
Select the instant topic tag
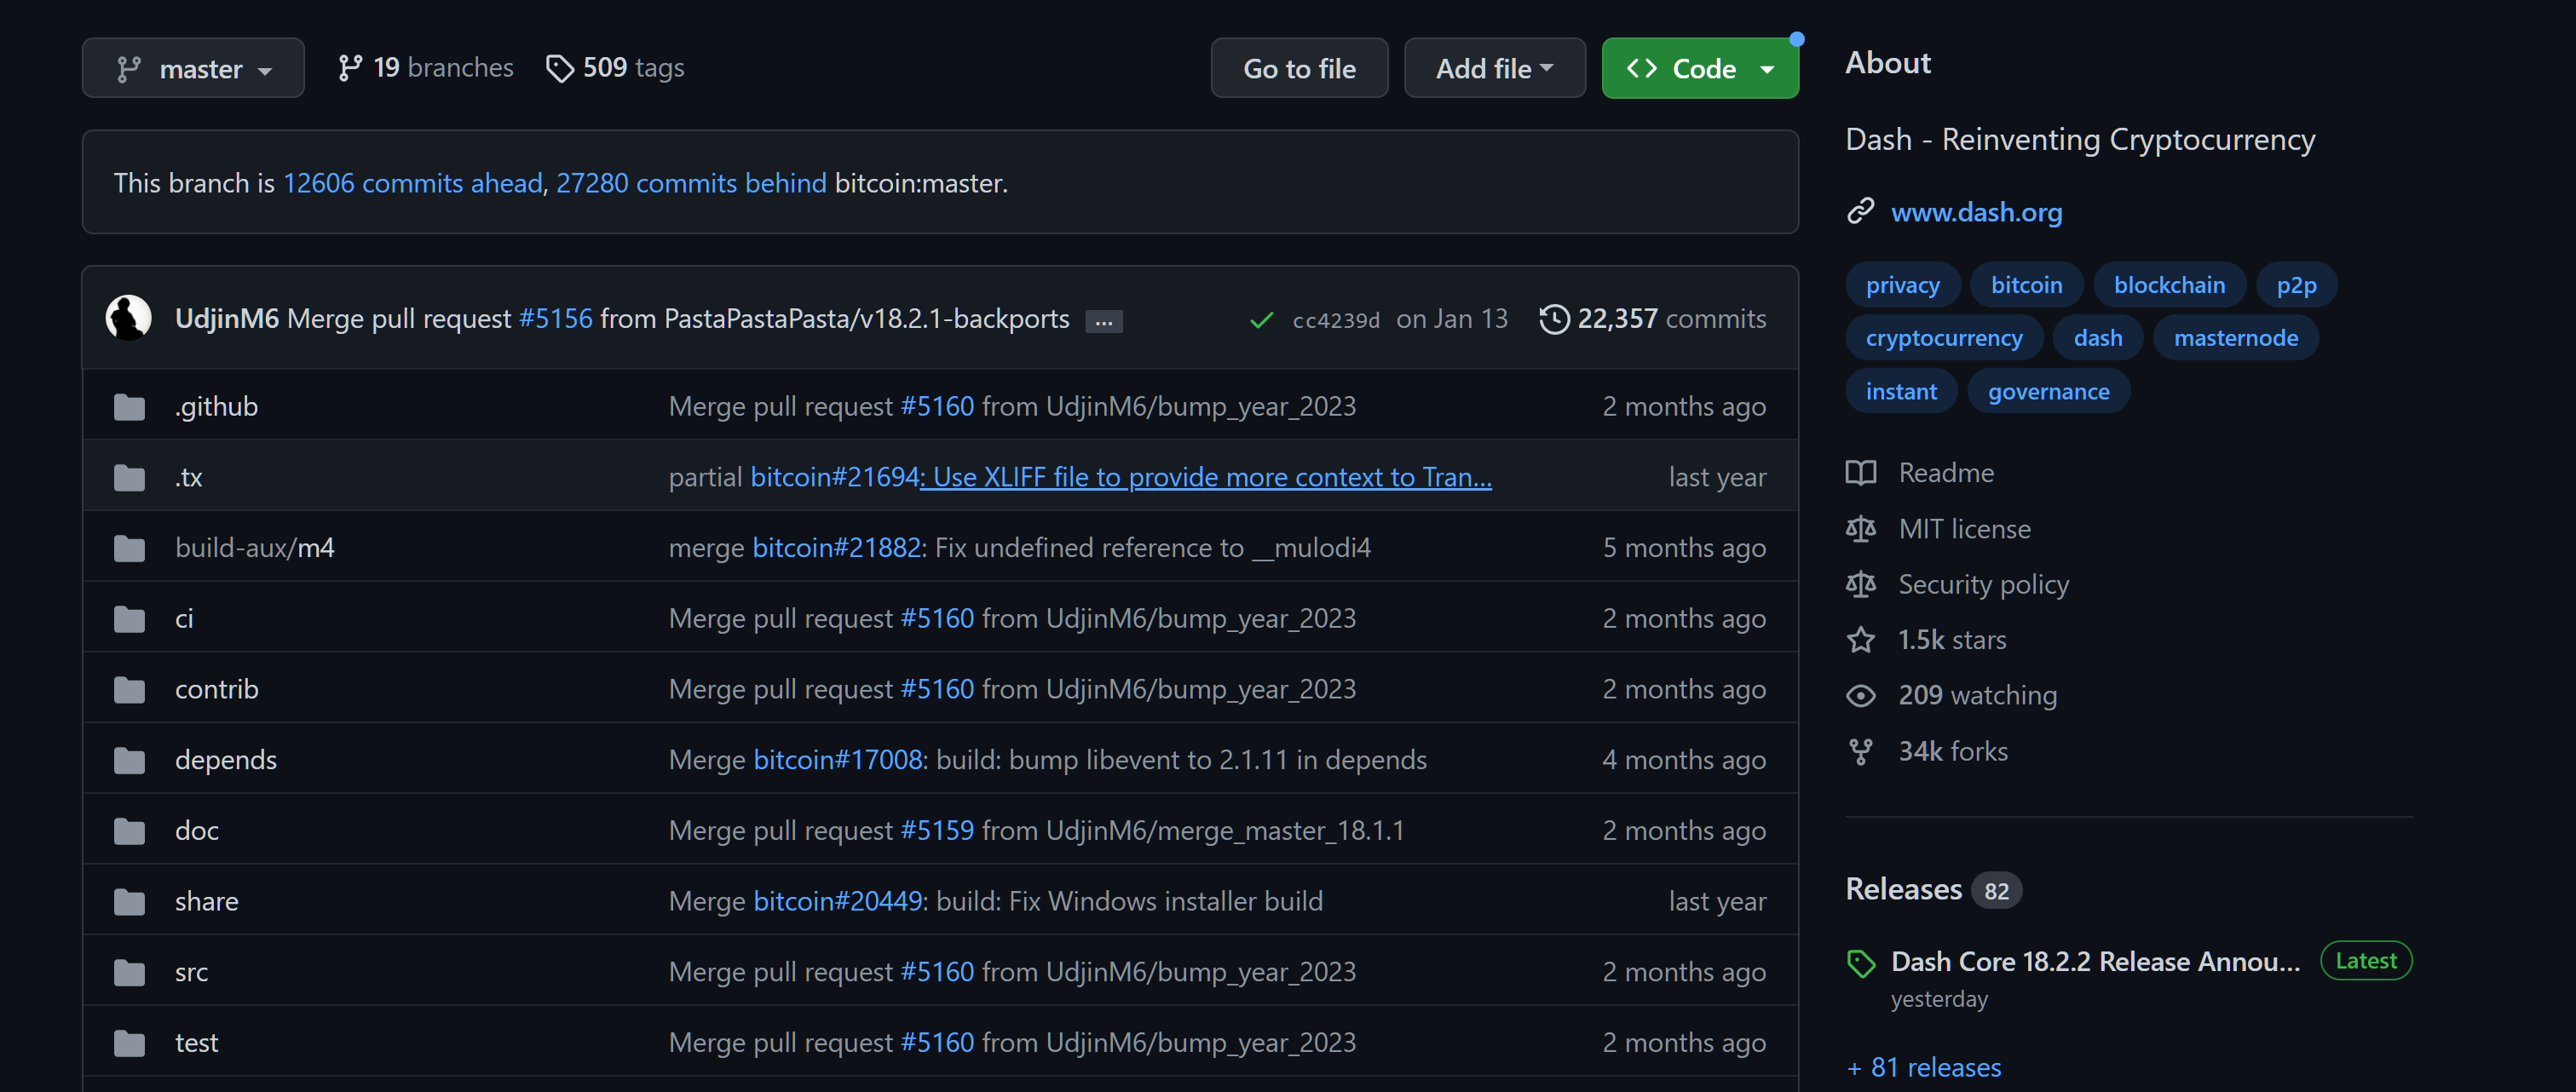1900,391
